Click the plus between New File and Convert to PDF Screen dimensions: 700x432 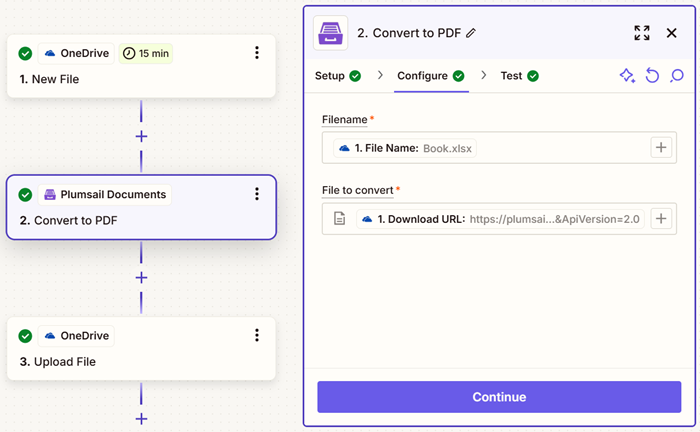click(x=141, y=136)
